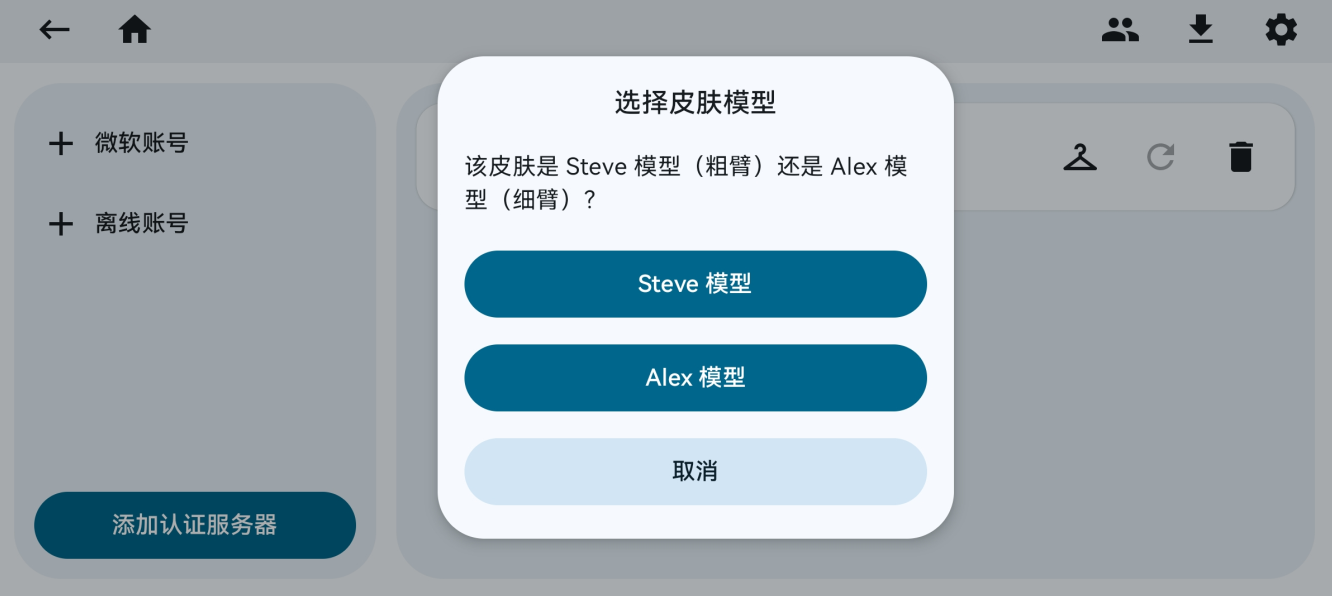Click the plus icon beside 离线账号

click(61, 224)
